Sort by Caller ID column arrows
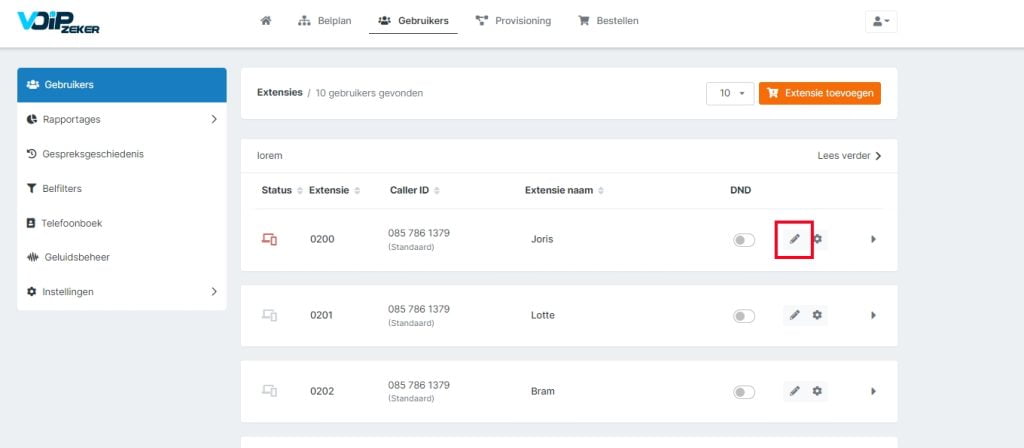 pyautogui.click(x=436, y=191)
